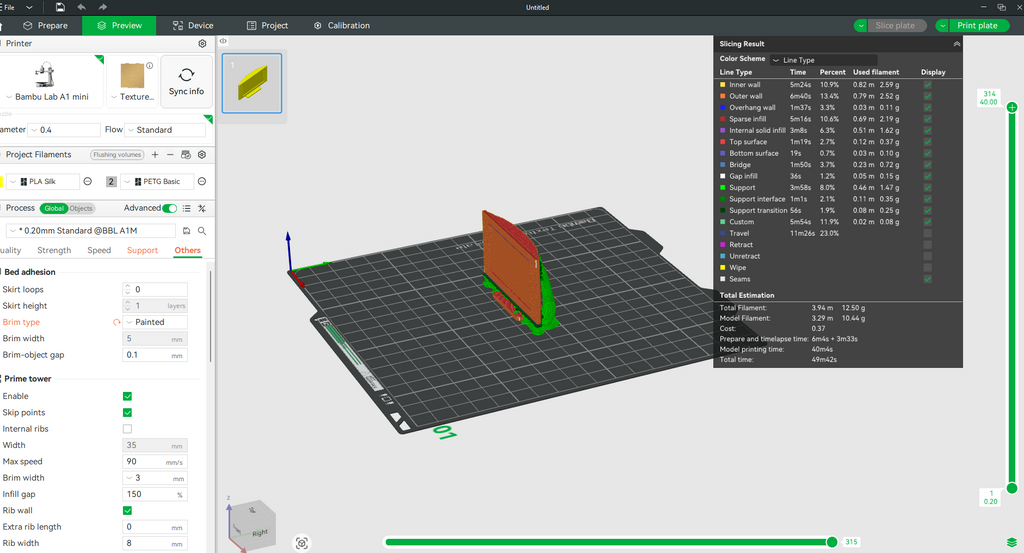Screen dimensions: 1024x553
Task: Check the Internal ribs checkbox
Action: tap(127, 429)
